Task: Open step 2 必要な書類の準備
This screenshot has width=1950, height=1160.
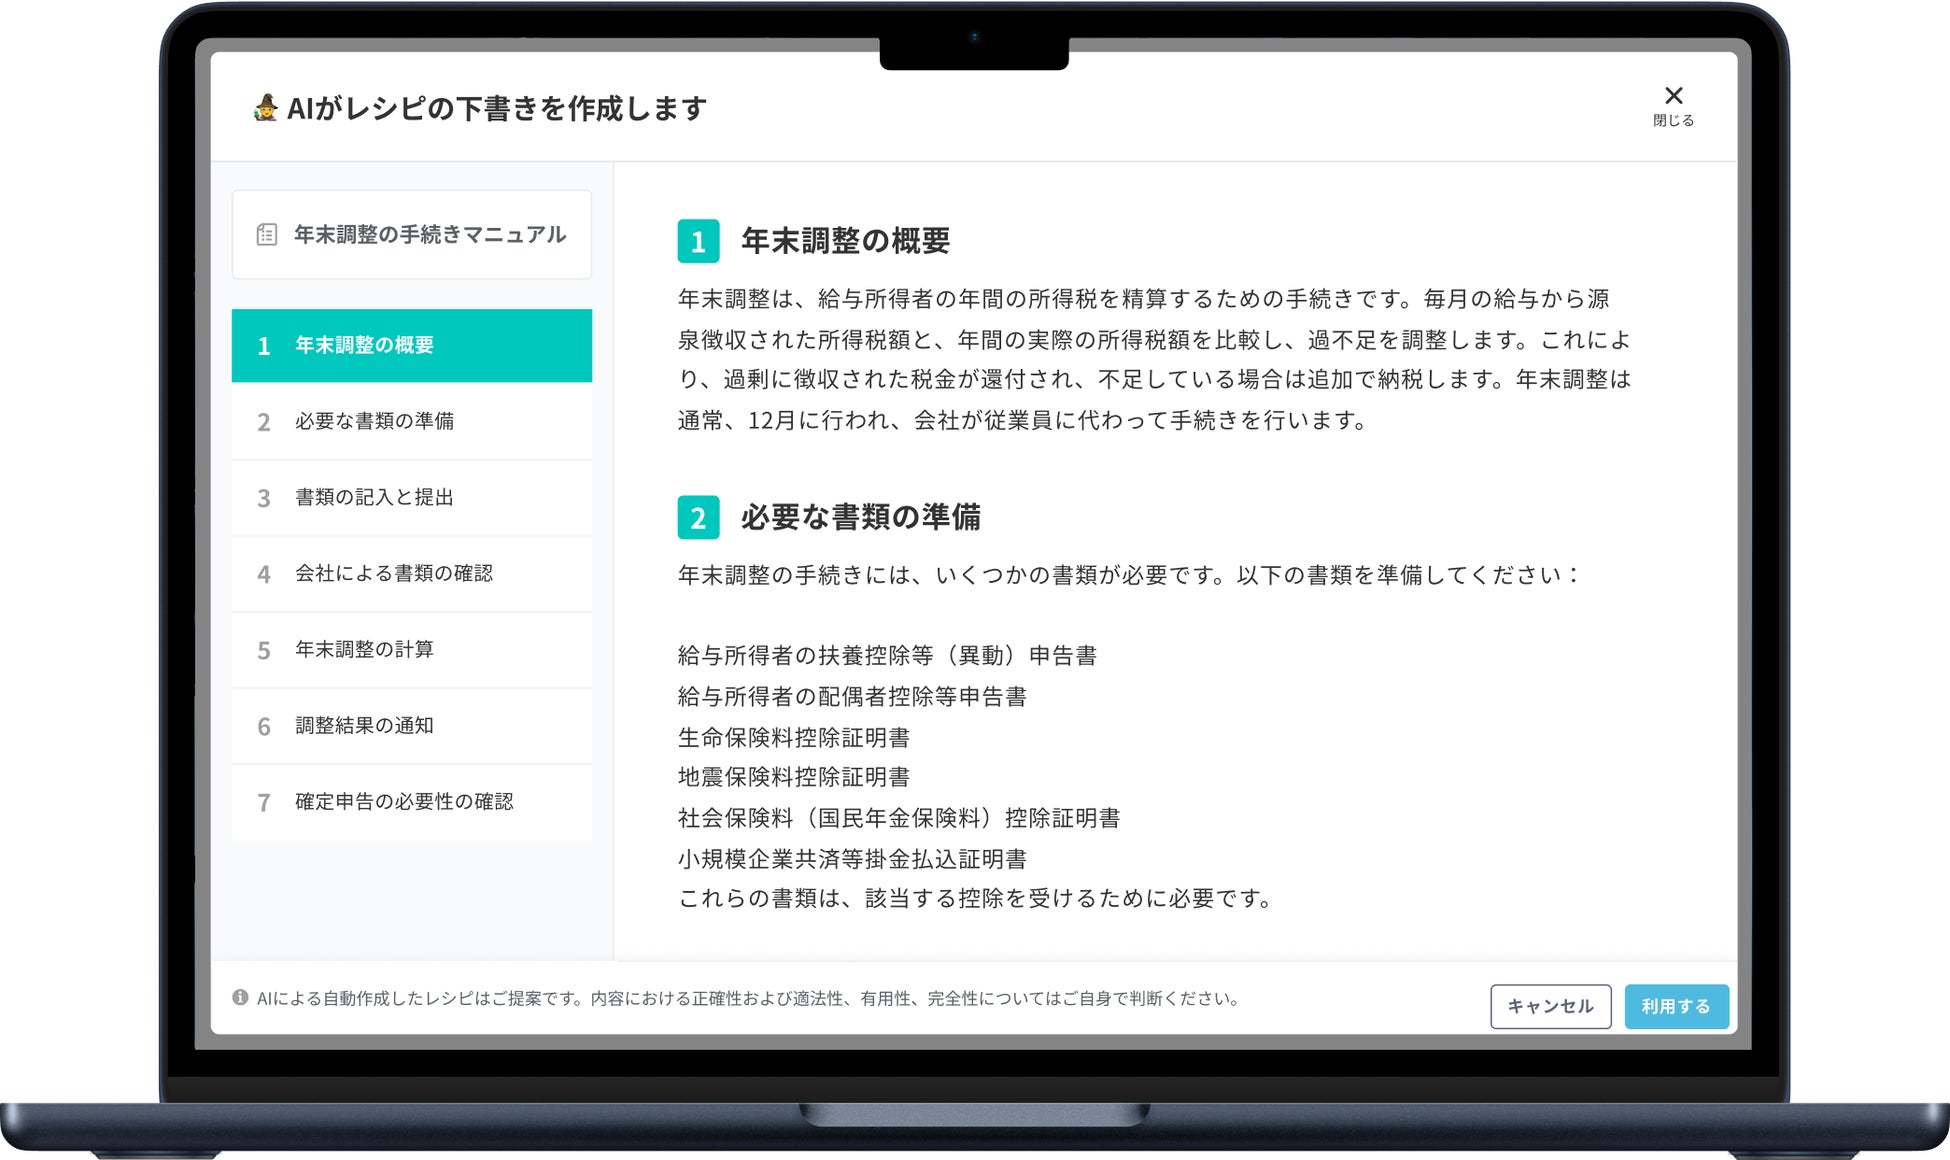Action: pos(411,421)
